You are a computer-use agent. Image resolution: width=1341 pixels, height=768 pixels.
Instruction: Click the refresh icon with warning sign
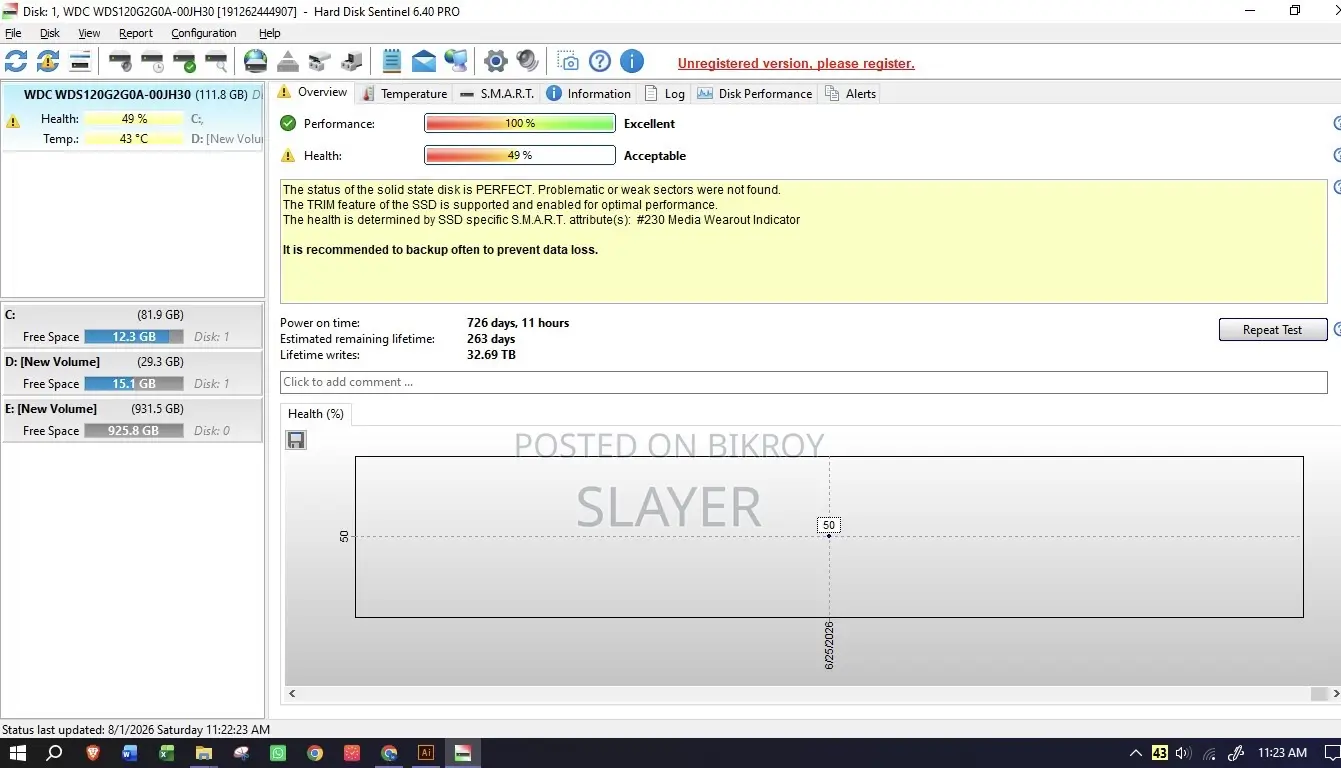pyautogui.click(x=48, y=62)
